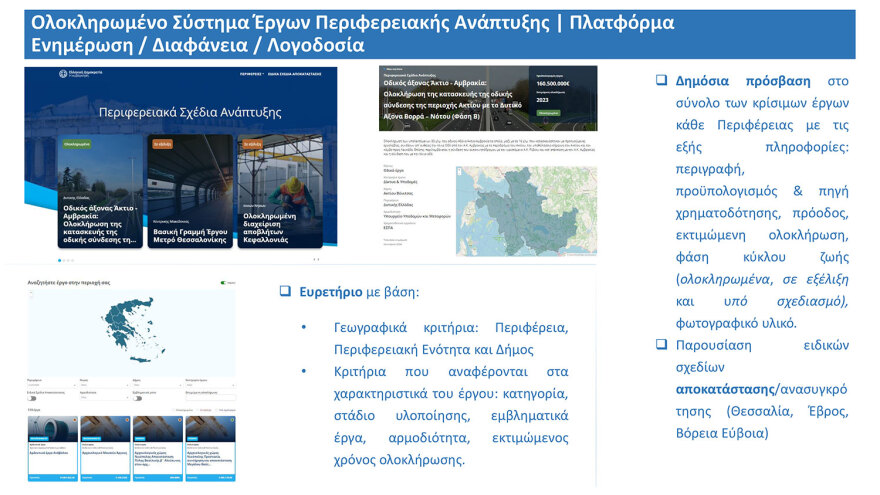
Task: Open the Αρμοδιότητα filter dropdown
Action: tap(104, 397)
